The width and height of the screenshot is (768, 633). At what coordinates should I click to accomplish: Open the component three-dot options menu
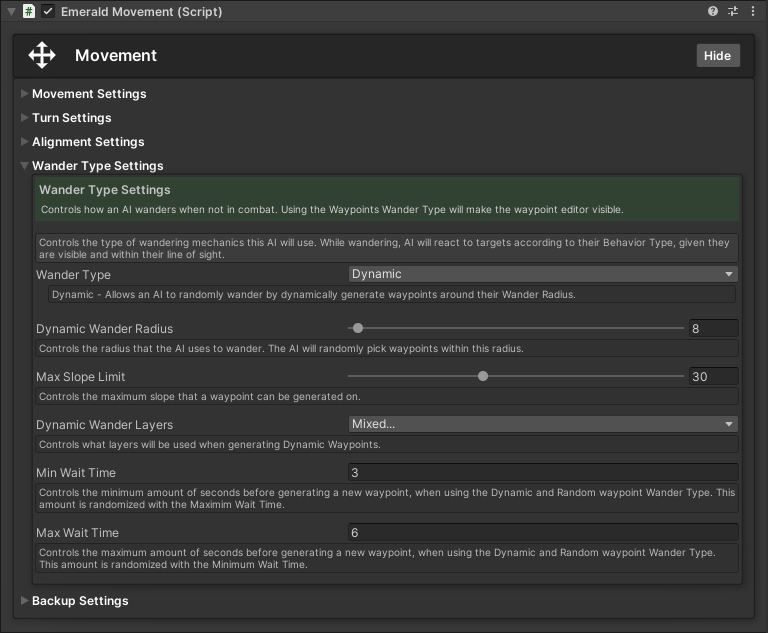[753, 11]
